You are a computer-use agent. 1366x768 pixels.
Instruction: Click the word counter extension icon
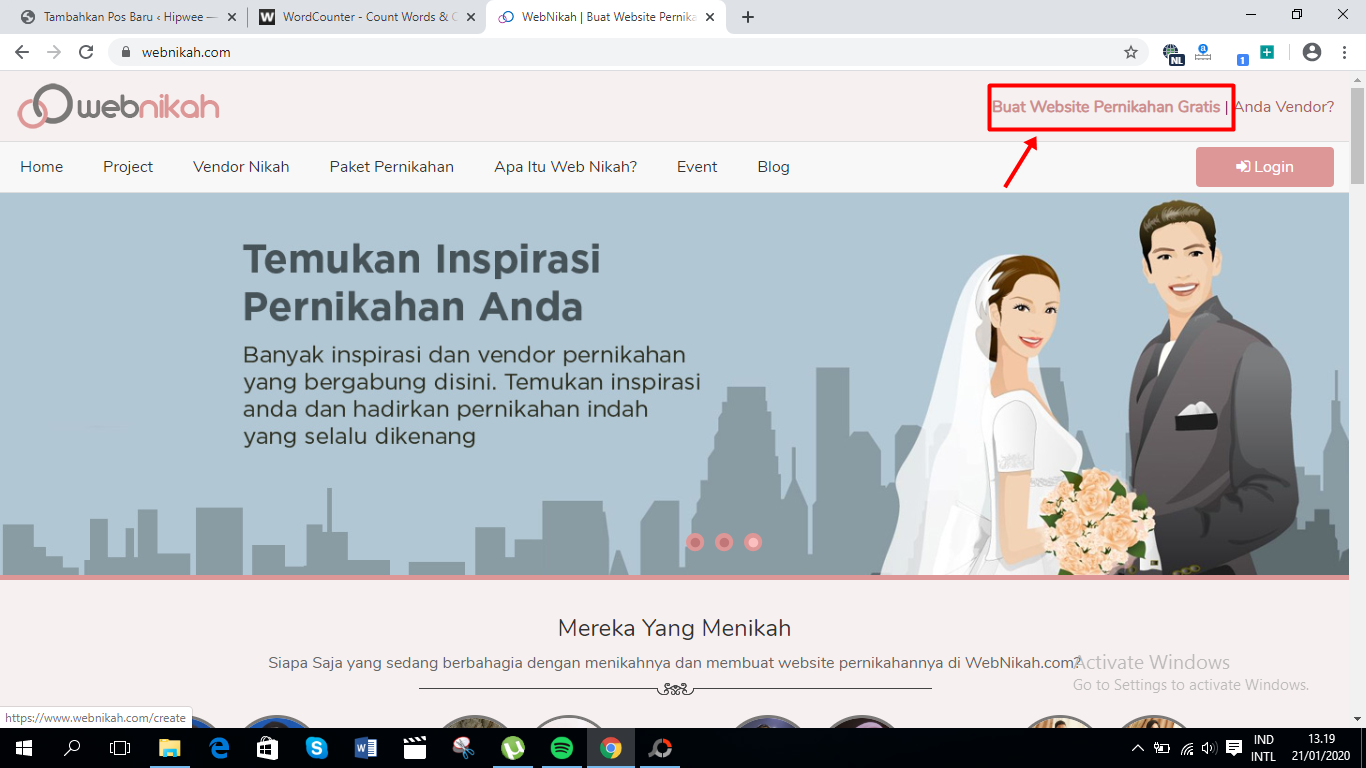click(1201, 51)
